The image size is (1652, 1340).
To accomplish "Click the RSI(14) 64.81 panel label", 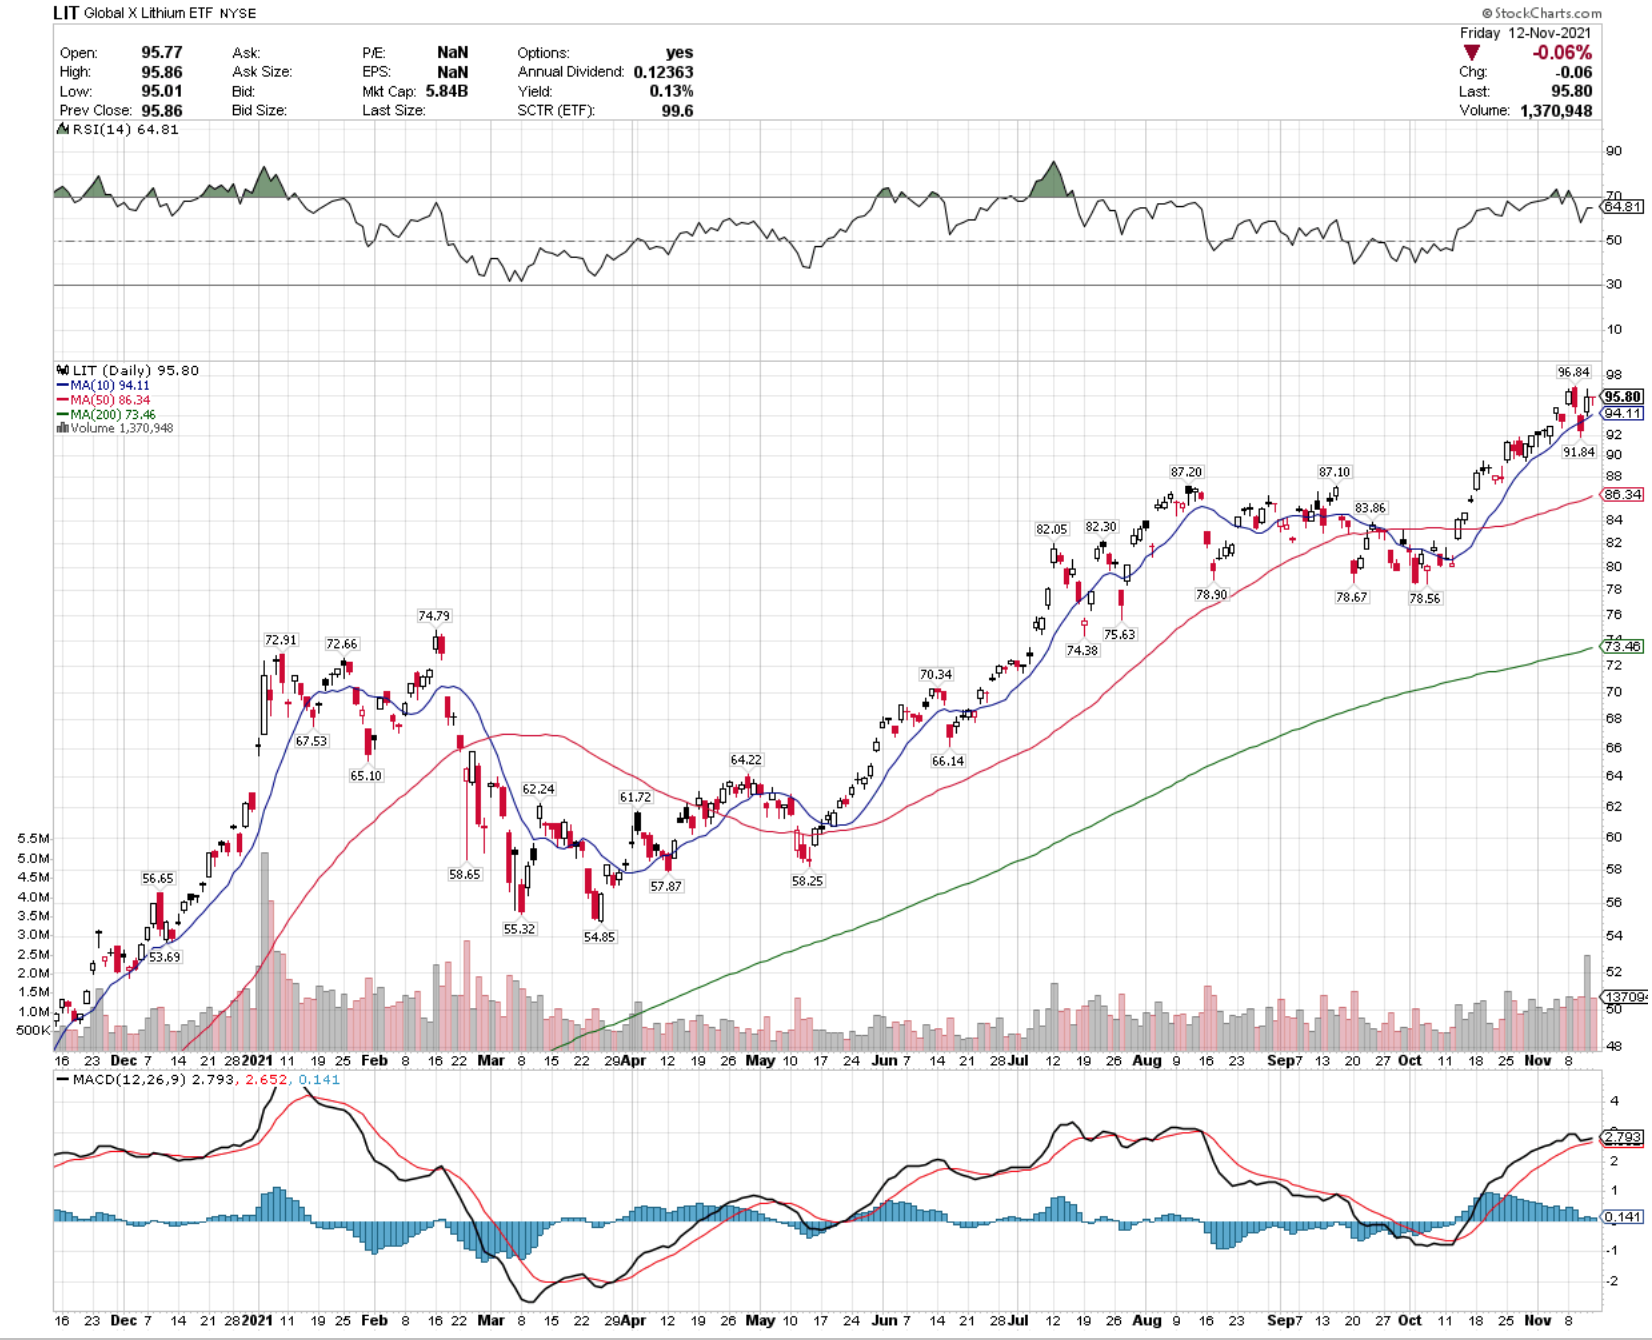I will tap(118, 129).
